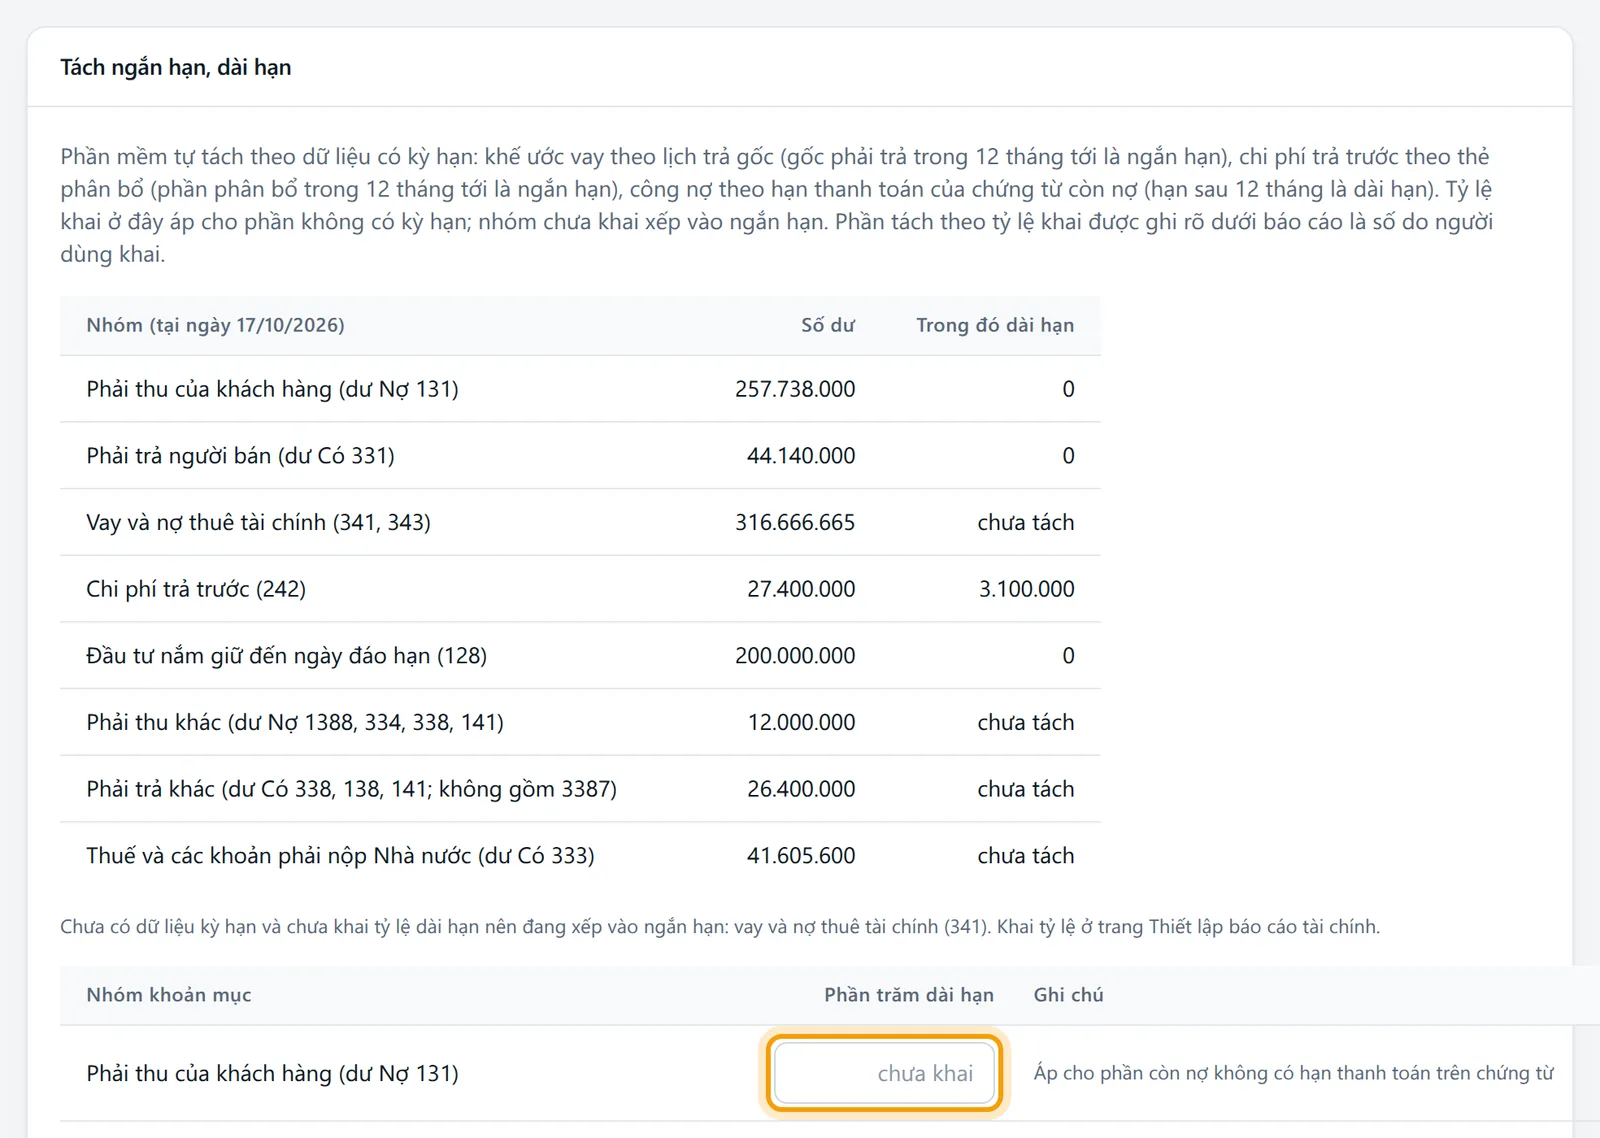1600x1138 pixels.
Task: Select the 'Phải thu khác' row label
Action: pos(295,722)
